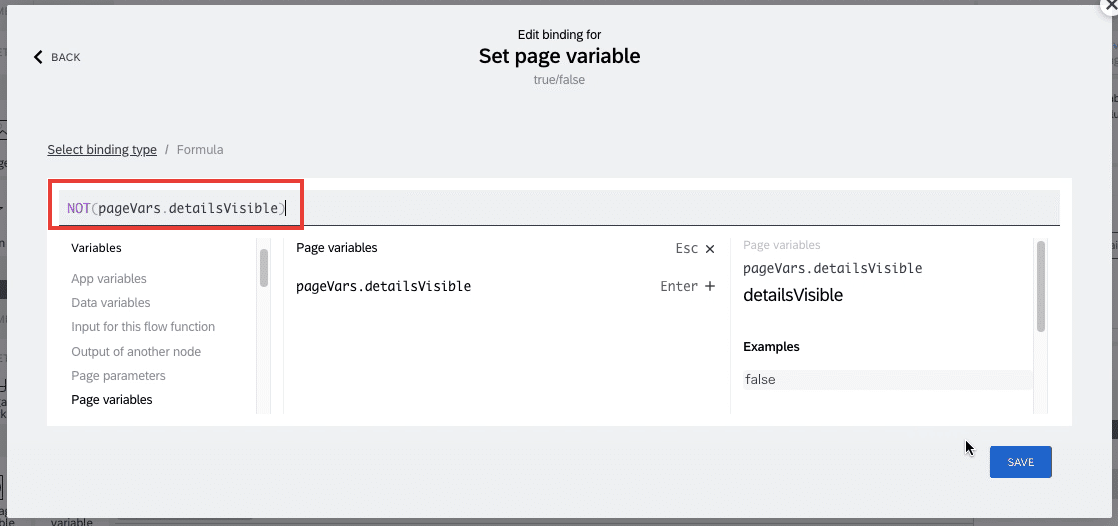Save the formula with SAVE button
Viewport: 1118px width, 526px height.
(1020, 462)
